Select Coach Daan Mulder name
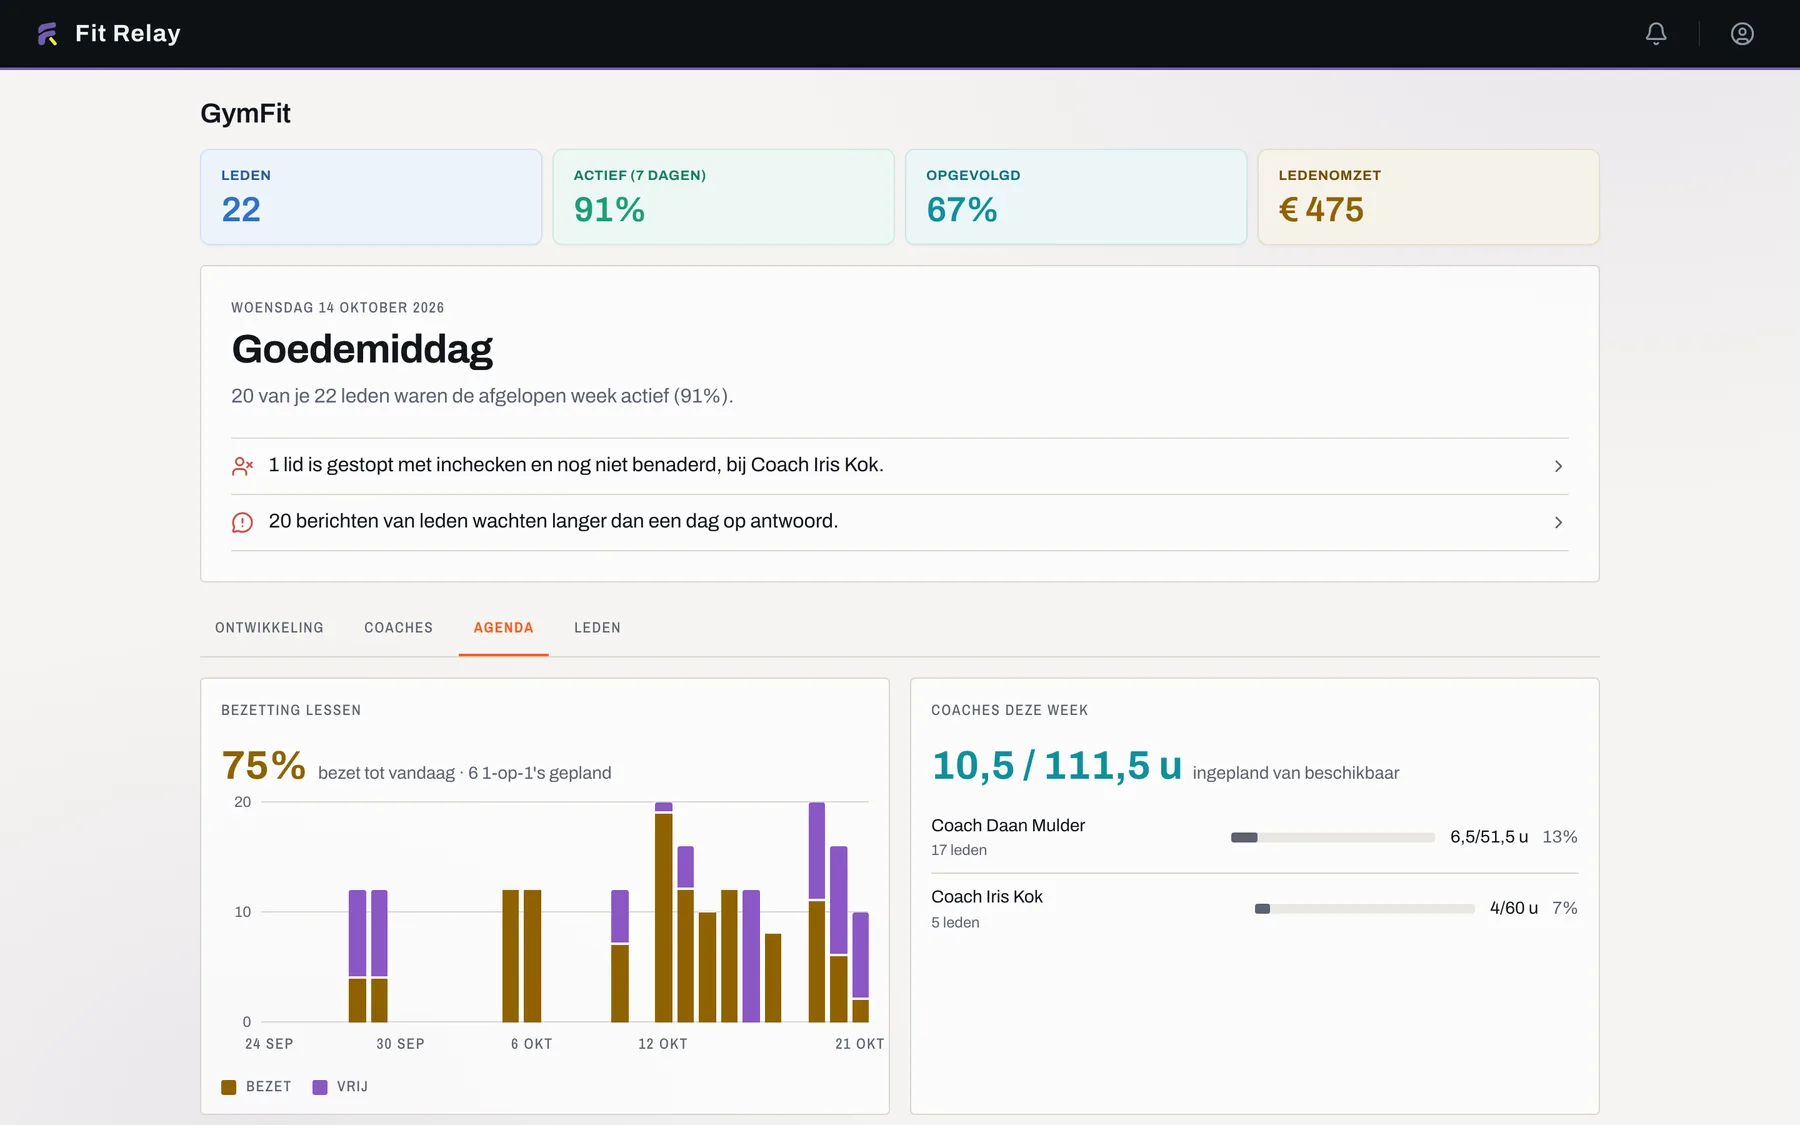 point(1008,825)
